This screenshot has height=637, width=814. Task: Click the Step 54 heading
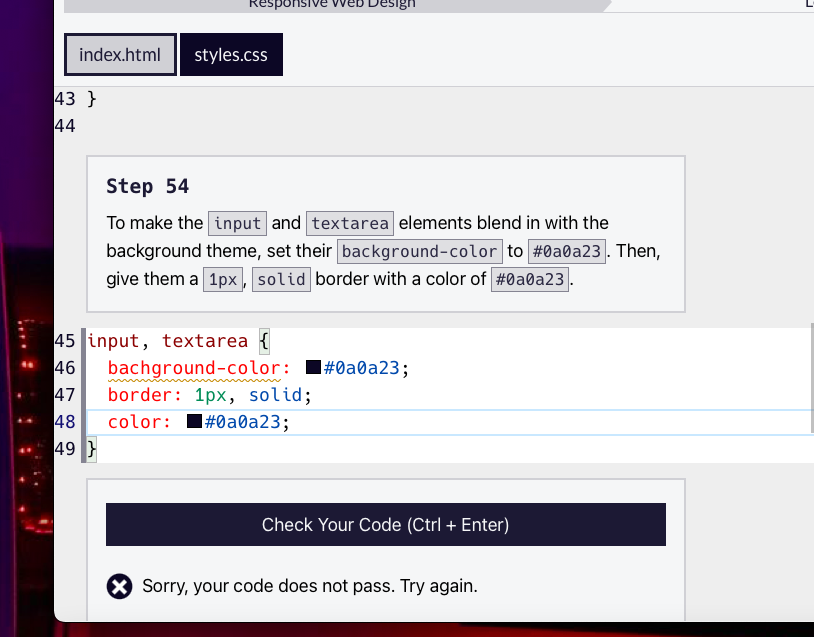click(x=147, y=186)
